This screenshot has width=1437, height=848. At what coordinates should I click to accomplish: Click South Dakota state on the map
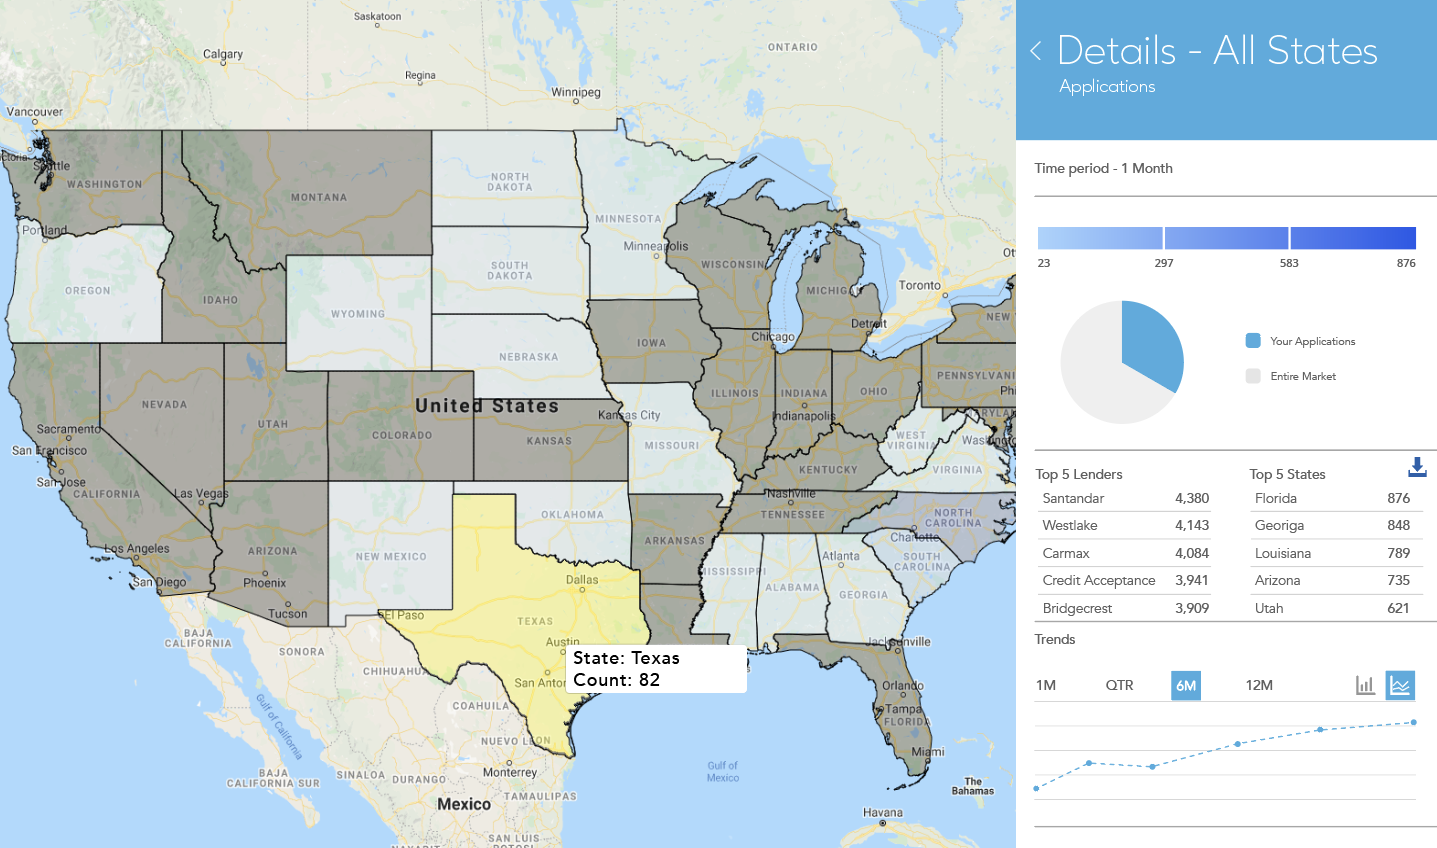tap(508, 270)
